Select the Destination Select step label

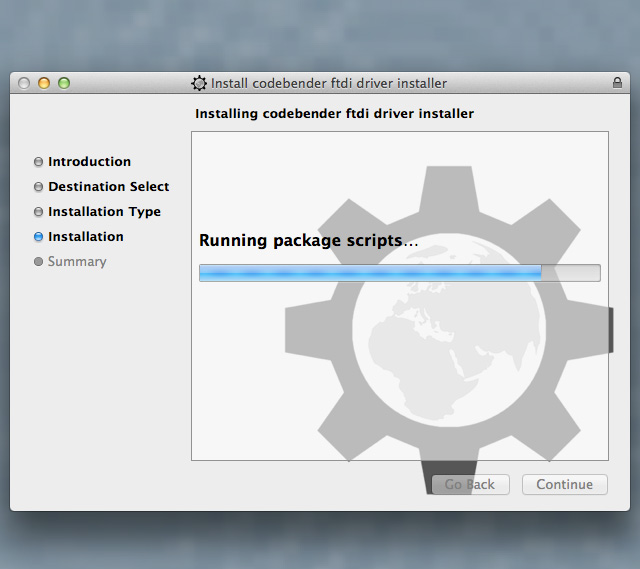click(x=108, y=187)
